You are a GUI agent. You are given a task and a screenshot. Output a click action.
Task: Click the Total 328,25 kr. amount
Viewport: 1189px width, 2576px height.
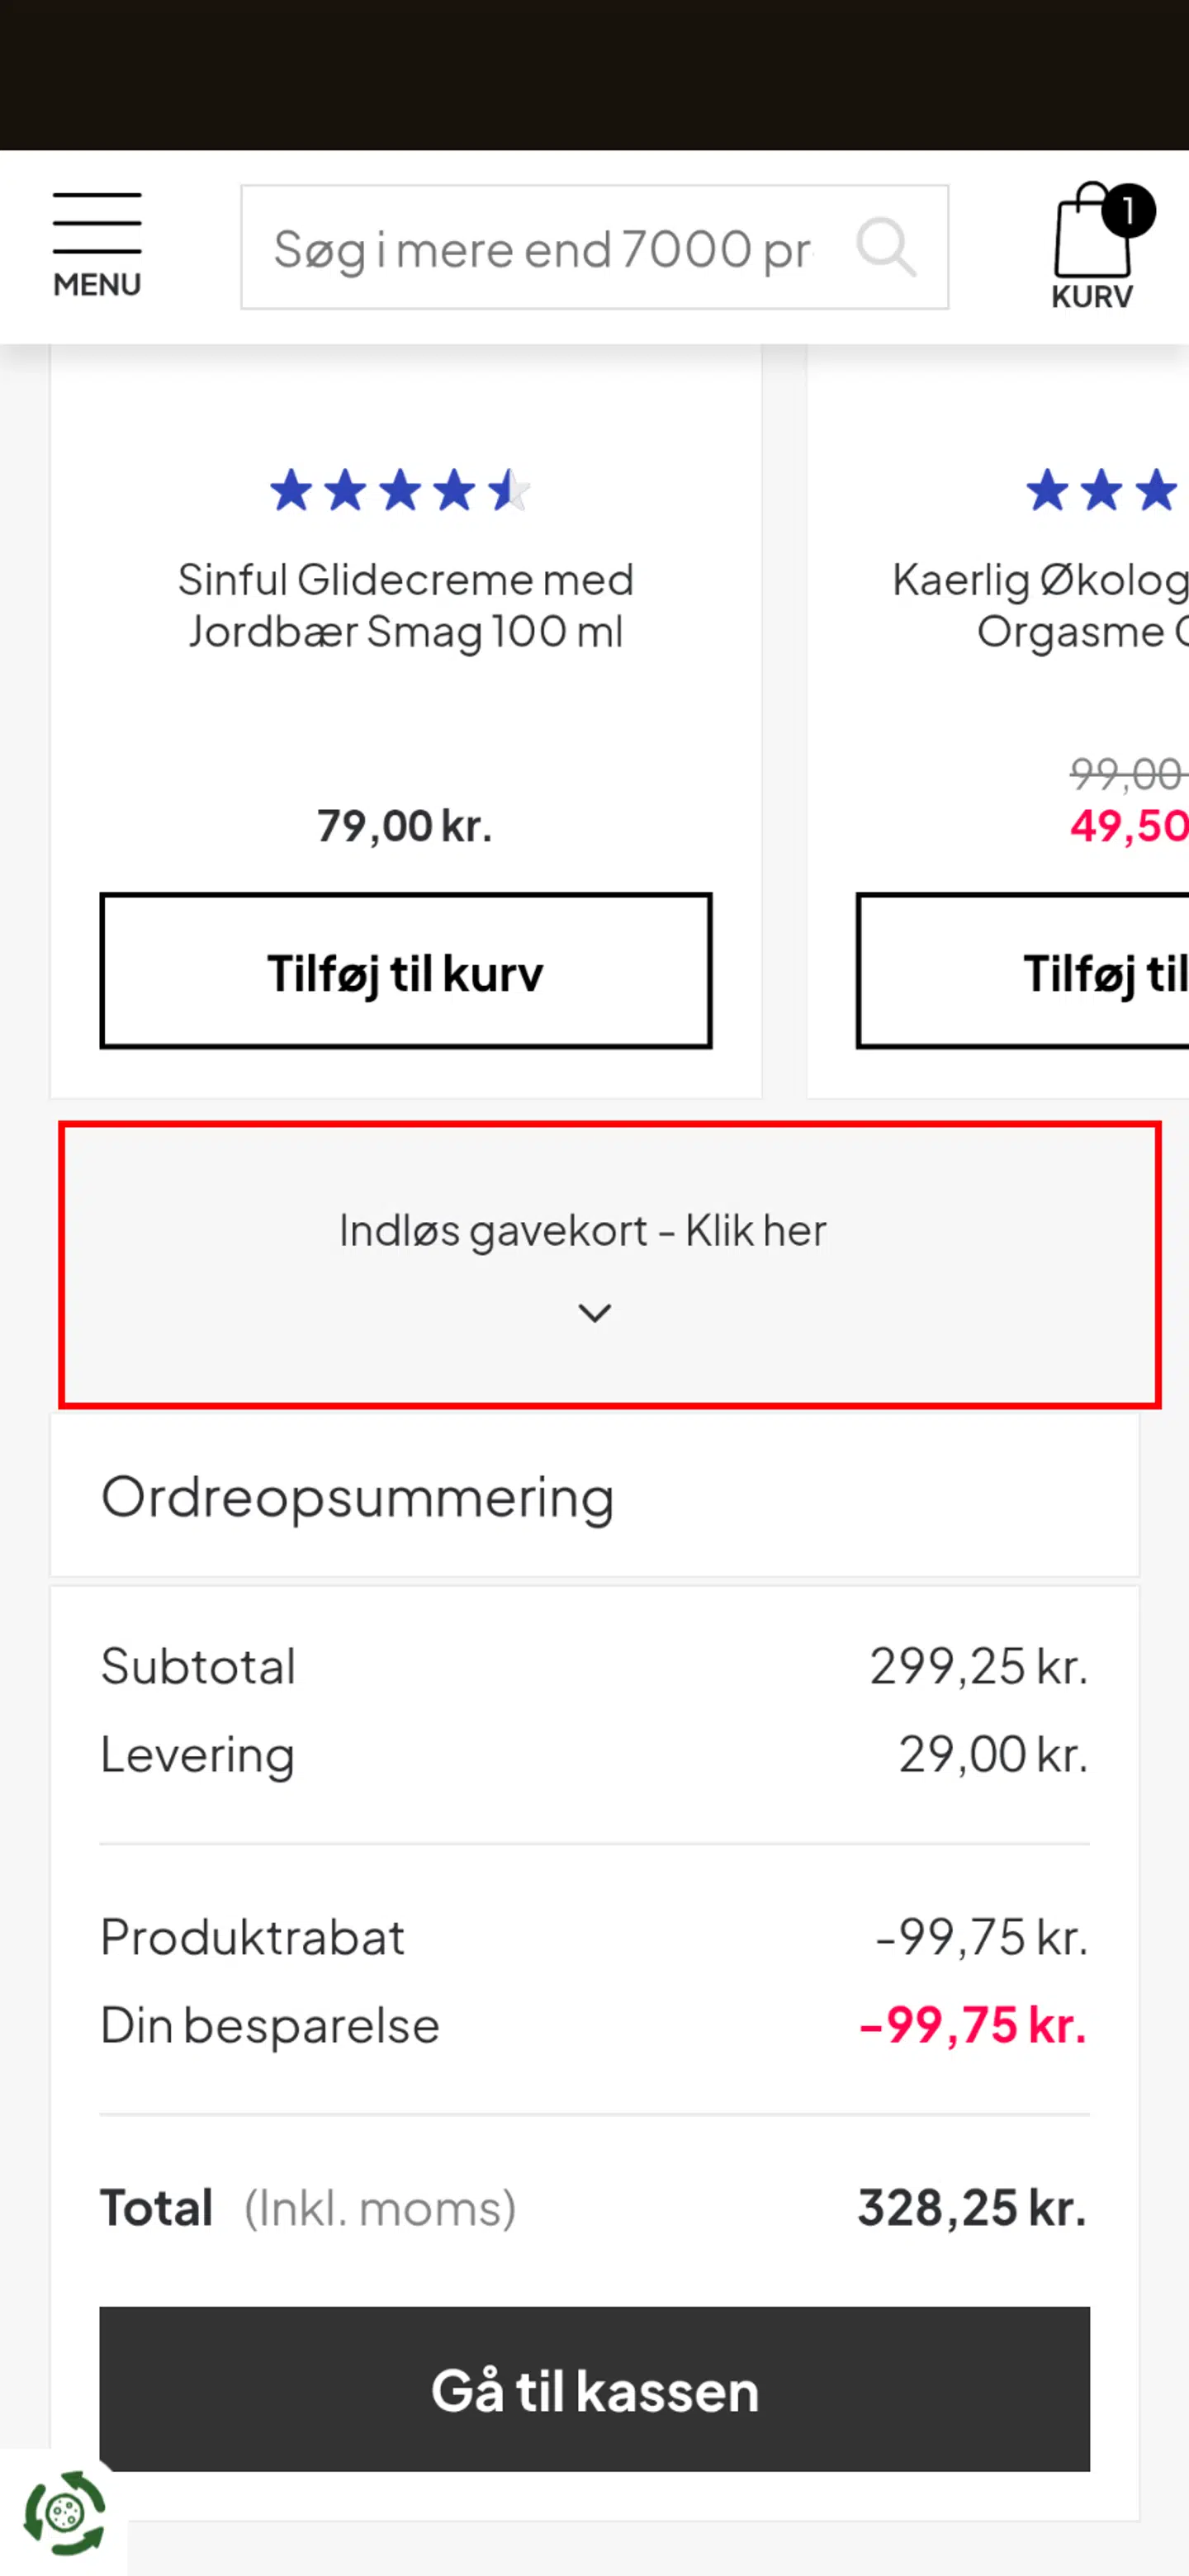click(971, 2209)
